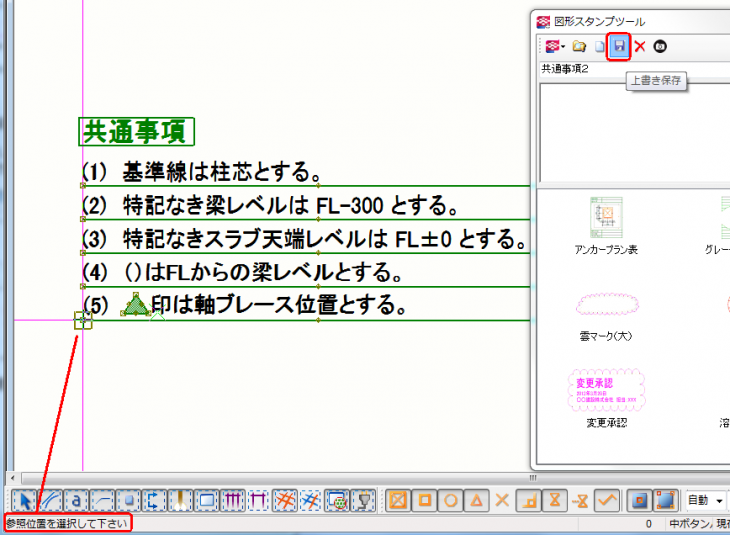
Task: Click the text '(2) 特記なき梁レベルは FL-300 とする。'
Action: pyautogui.click(x=270, y=205)
